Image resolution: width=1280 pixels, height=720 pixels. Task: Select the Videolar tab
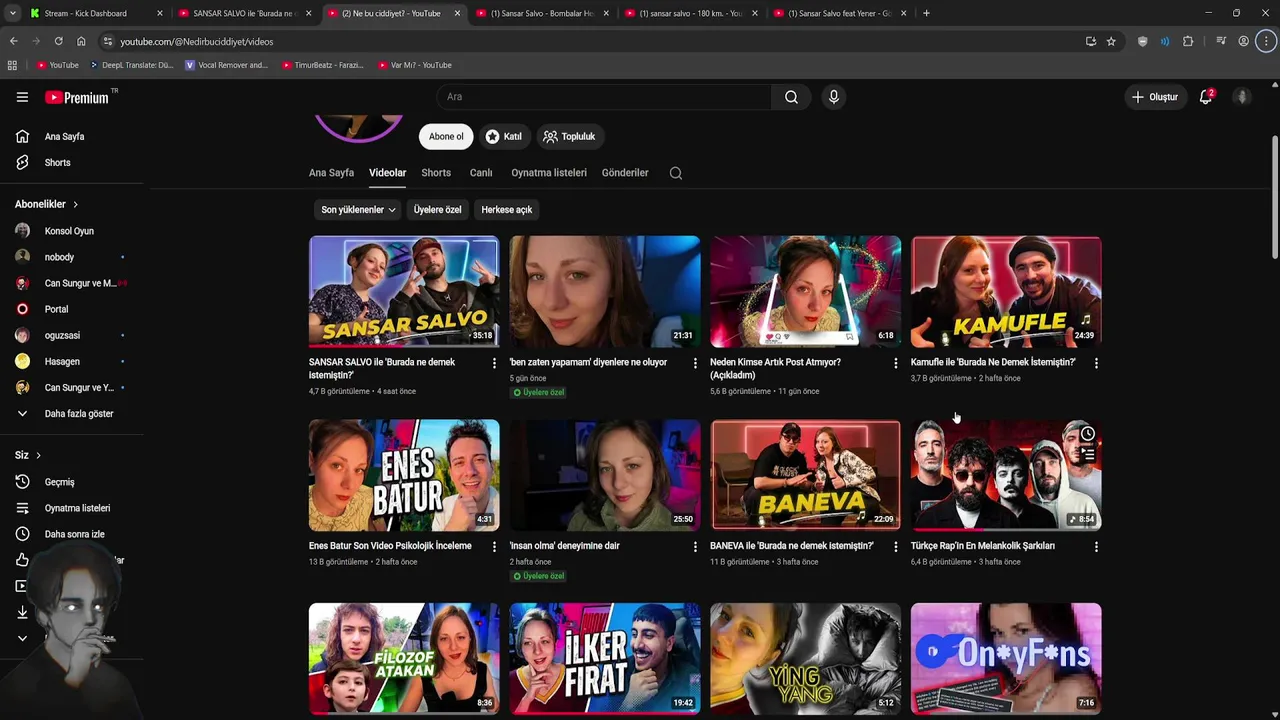[x=387, y=173]
